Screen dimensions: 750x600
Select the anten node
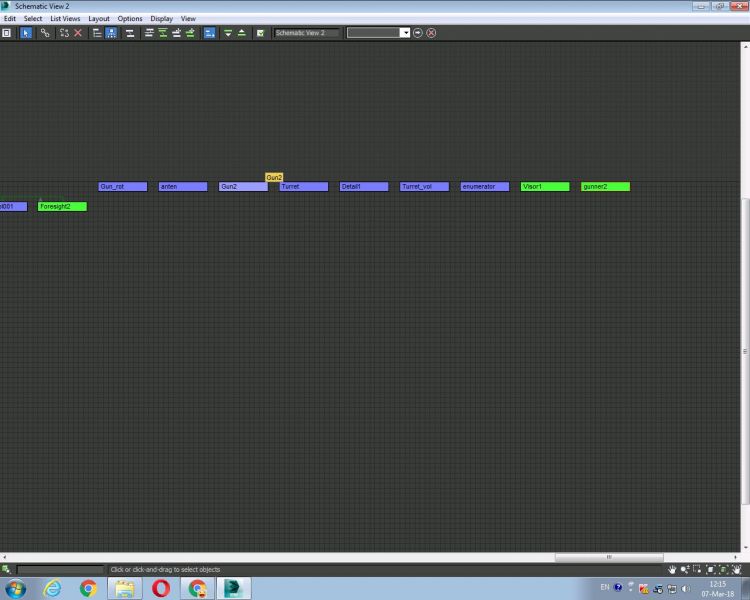(x=183, y=187)
